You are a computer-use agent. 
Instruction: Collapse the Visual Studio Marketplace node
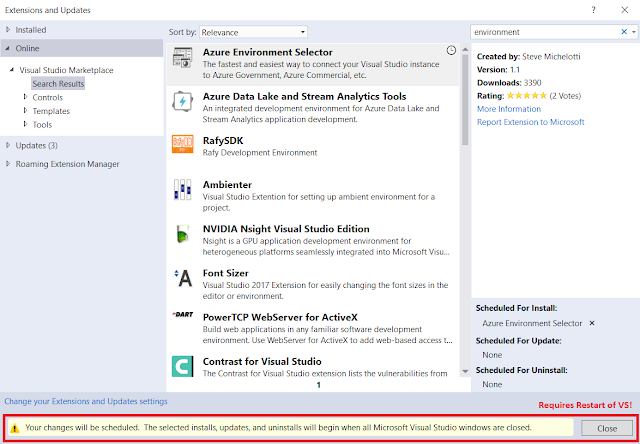(x=12, y=70)
